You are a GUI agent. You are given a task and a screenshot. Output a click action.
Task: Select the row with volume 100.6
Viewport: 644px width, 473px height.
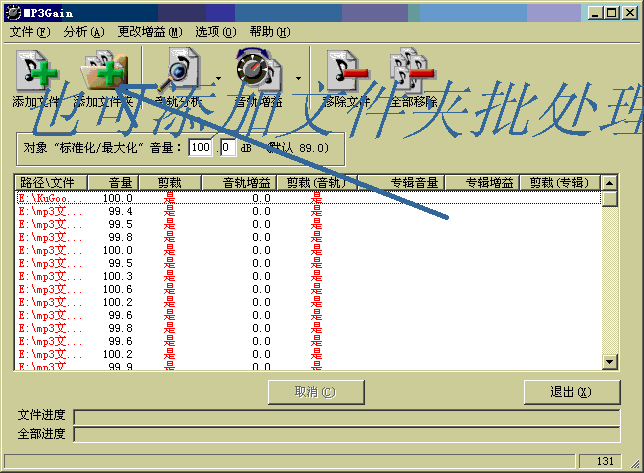(309, 289)
